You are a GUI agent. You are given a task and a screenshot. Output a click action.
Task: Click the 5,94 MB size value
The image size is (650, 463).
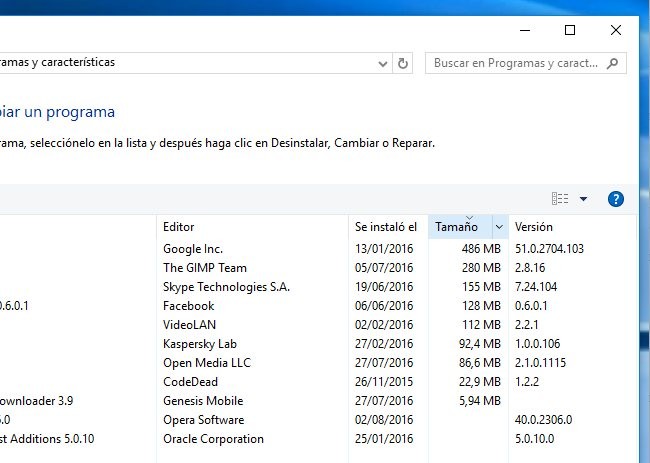coord(480,401)
